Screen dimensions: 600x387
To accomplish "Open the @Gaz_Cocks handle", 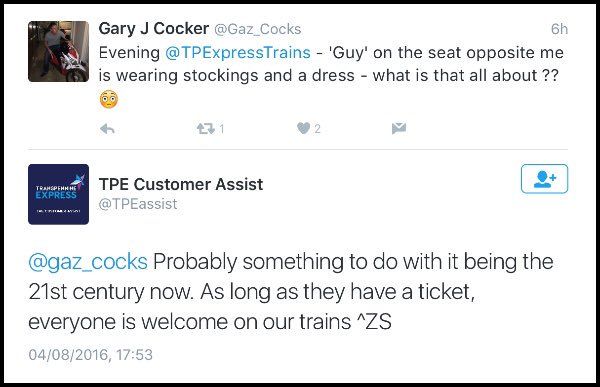I will tap(258, 29).
